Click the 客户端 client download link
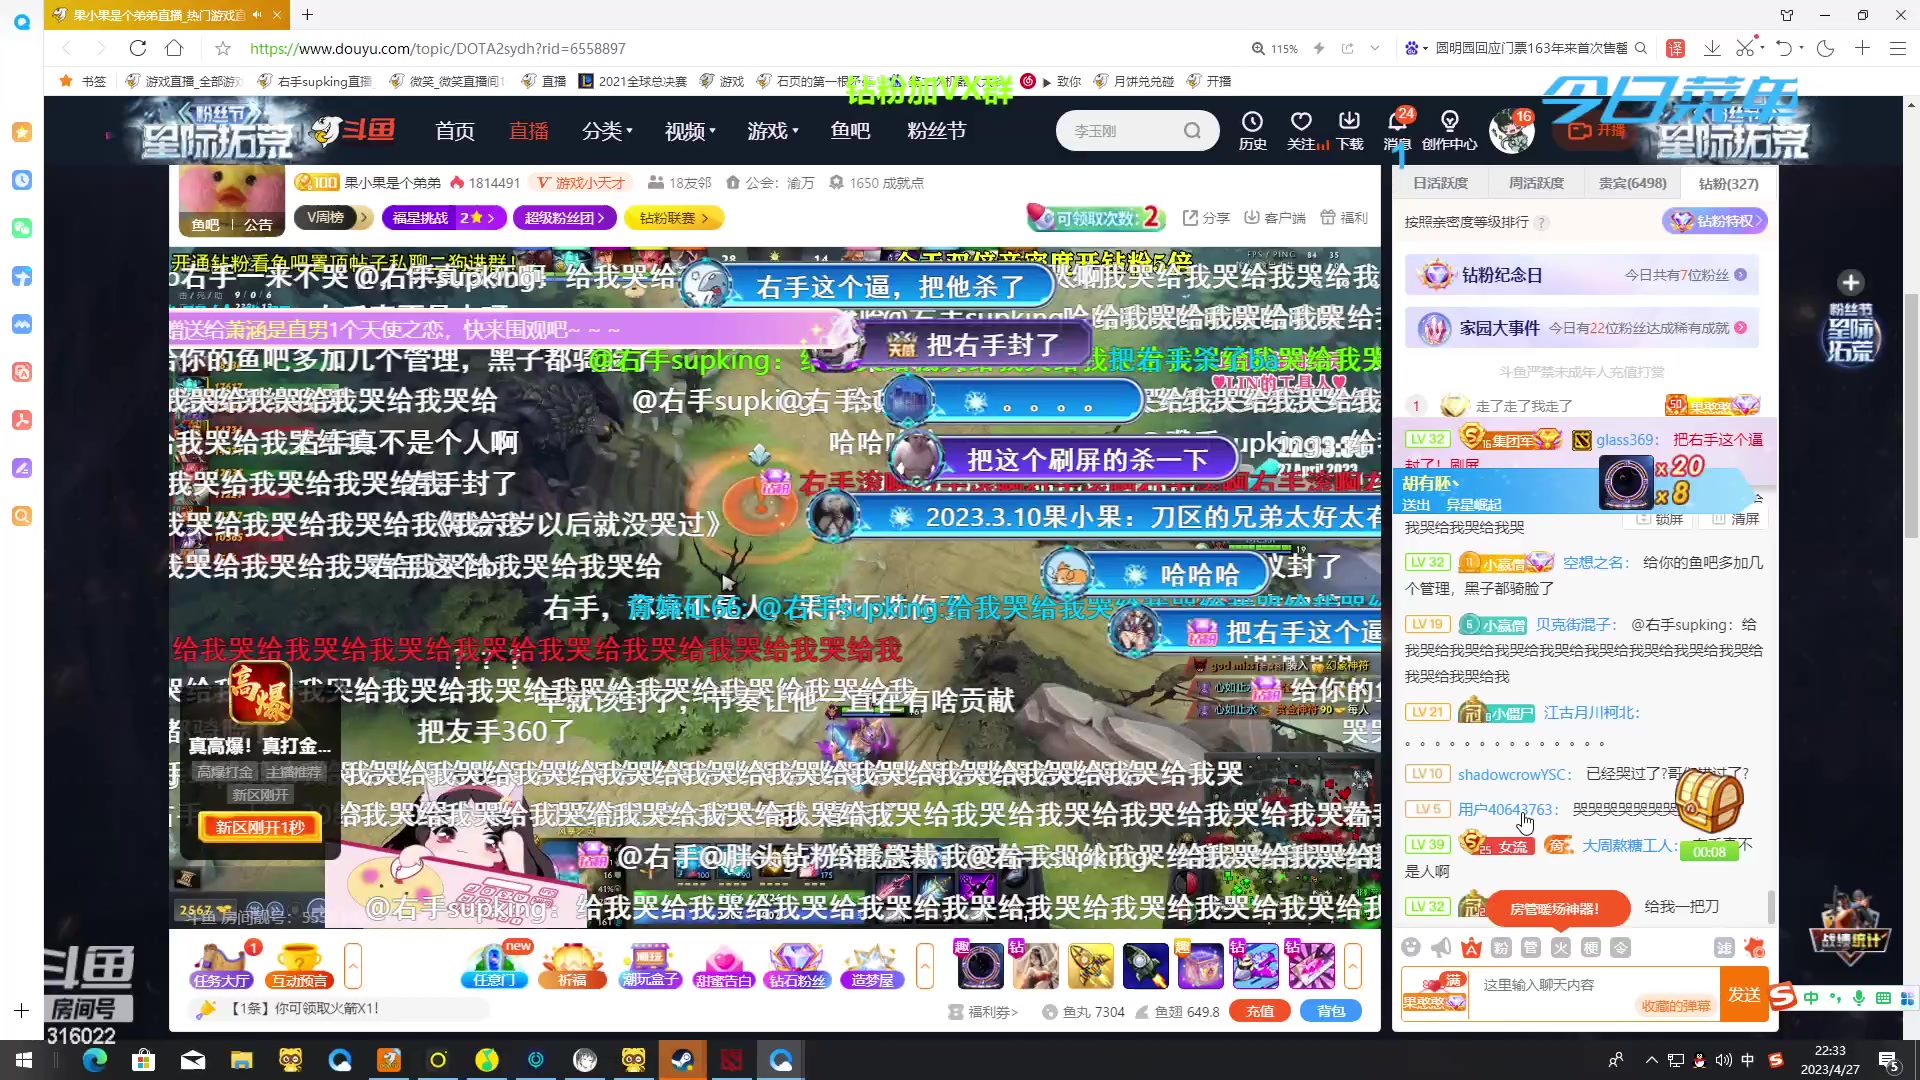Image resolution: width=1920 pixels, height=1080 pixels. (x=1275, y=218)
